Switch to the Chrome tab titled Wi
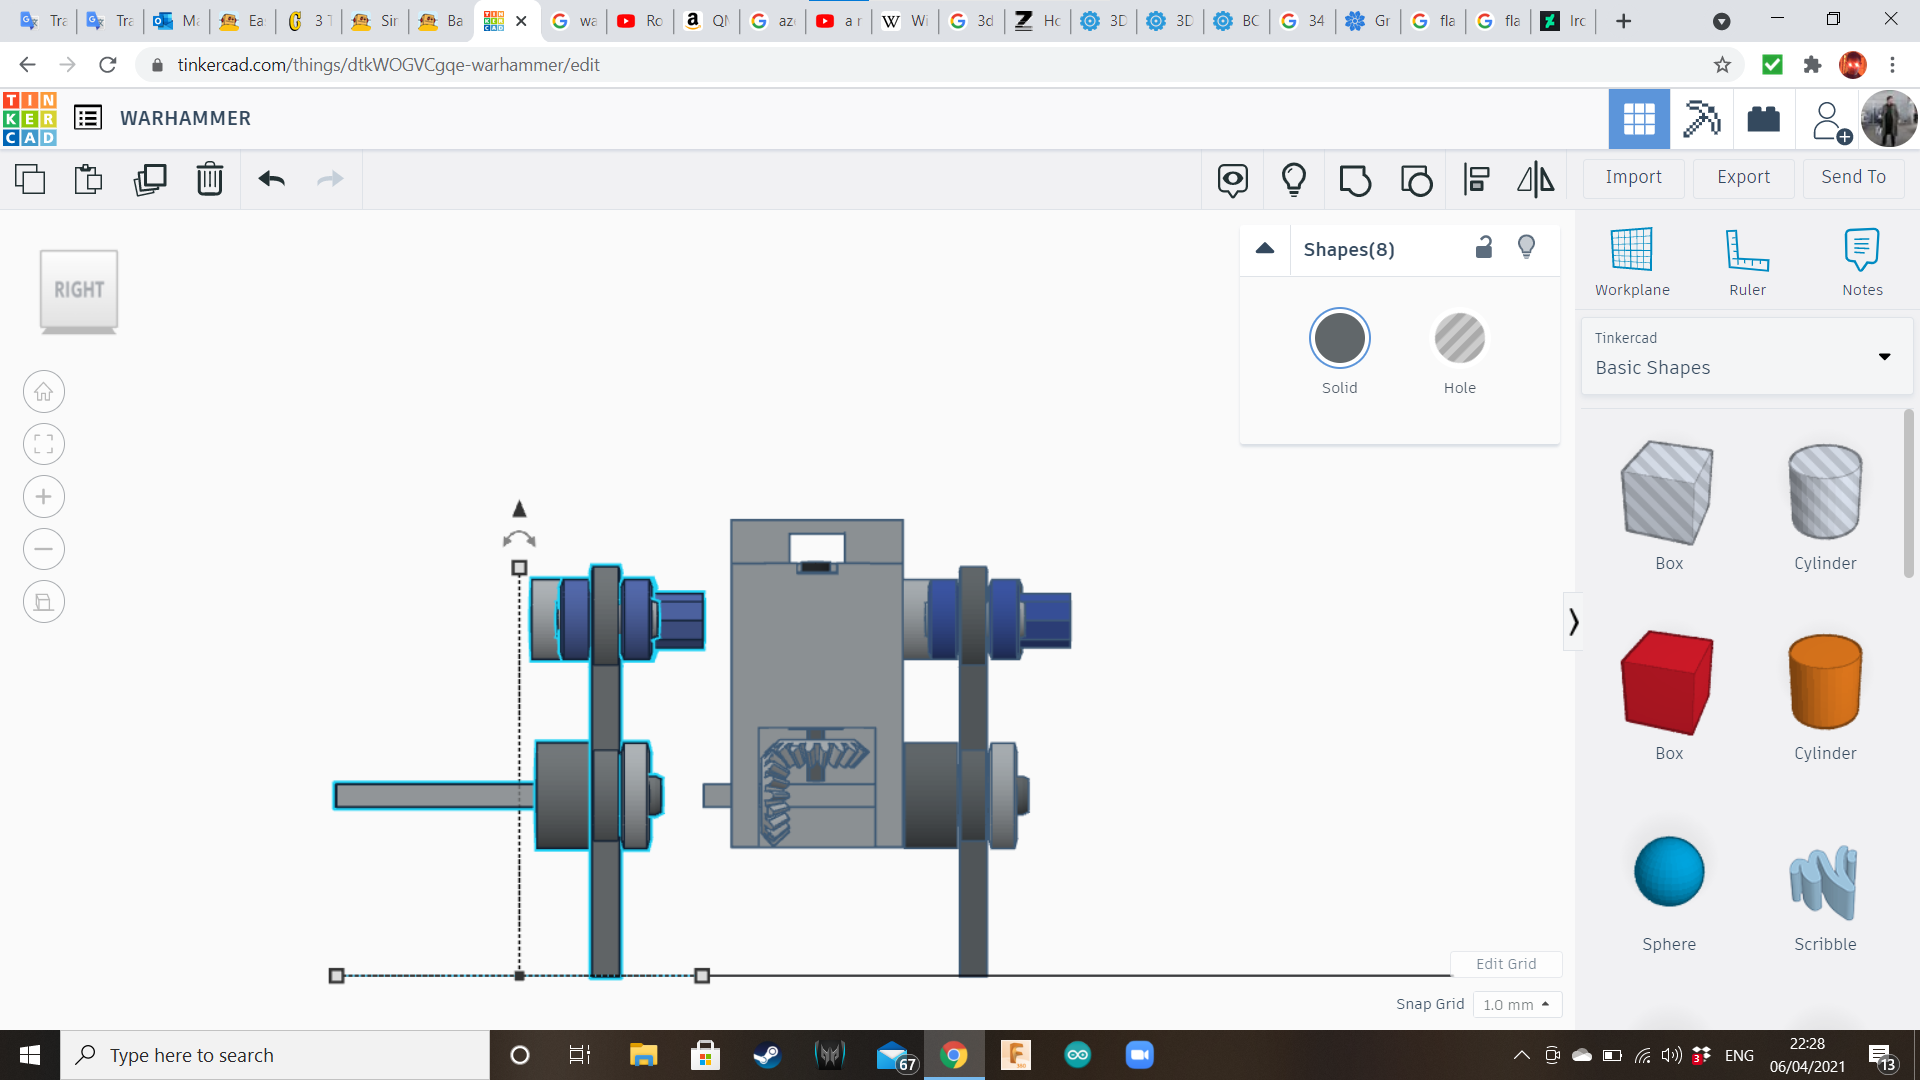 [905, 21]
